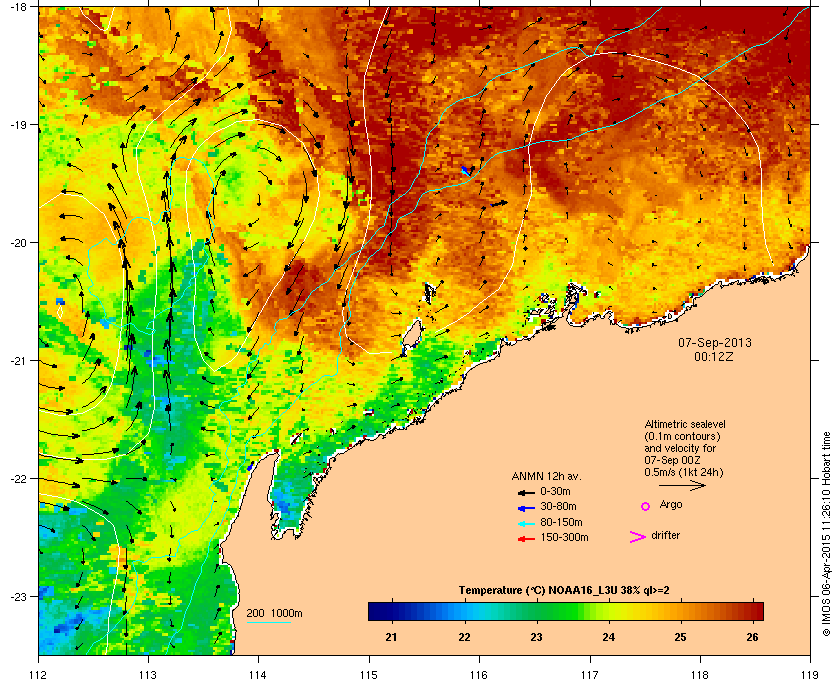
Task: Click the temperature colorbar at 26
Action: pyautogui.click(x=753, y=611)
